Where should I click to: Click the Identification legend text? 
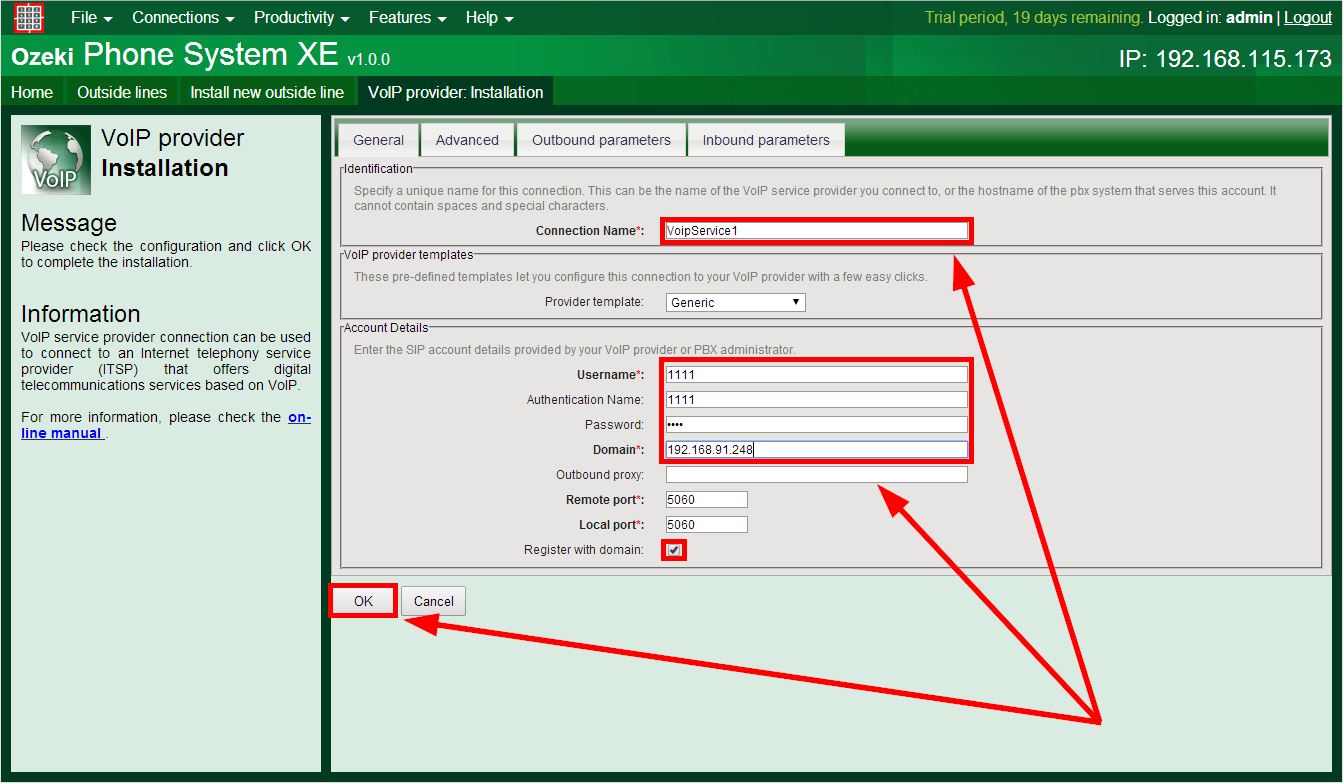(378, 169)
